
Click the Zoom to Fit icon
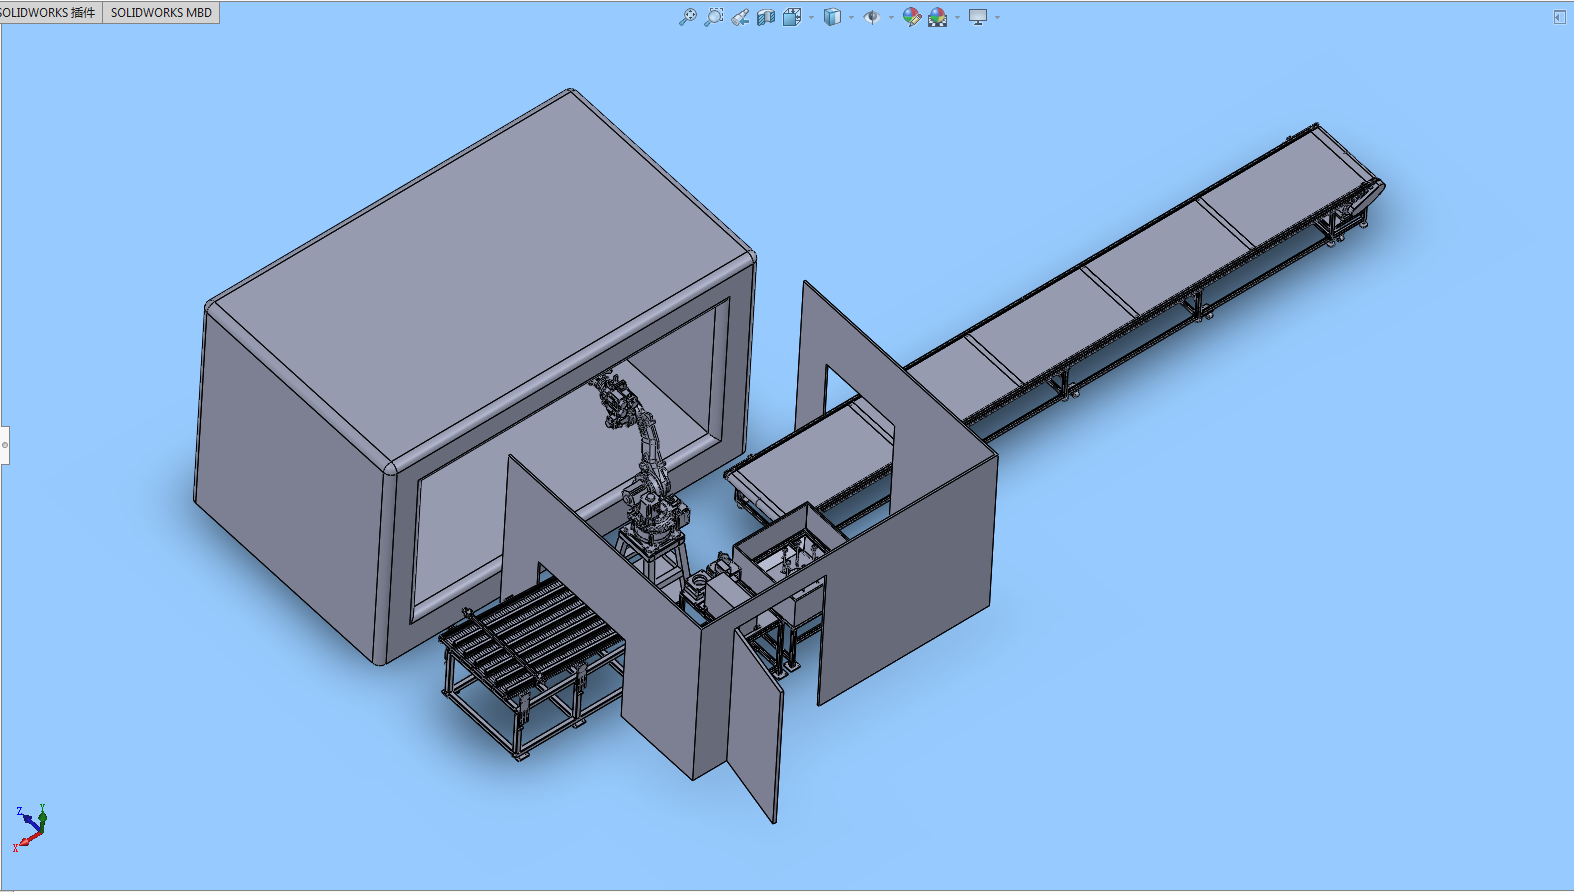(687, 17)
